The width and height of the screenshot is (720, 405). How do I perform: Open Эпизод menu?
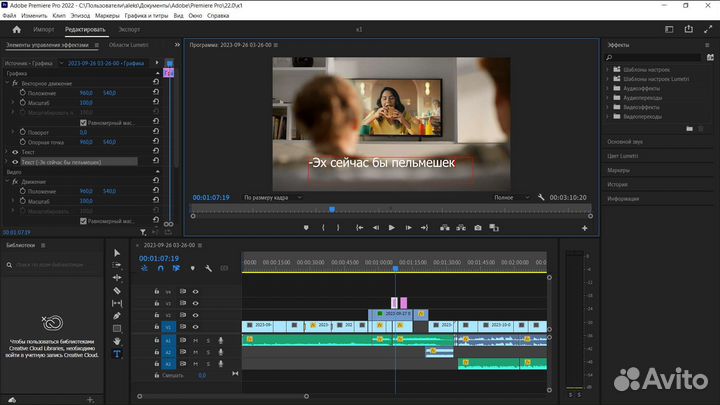click(x=80, y=16)
